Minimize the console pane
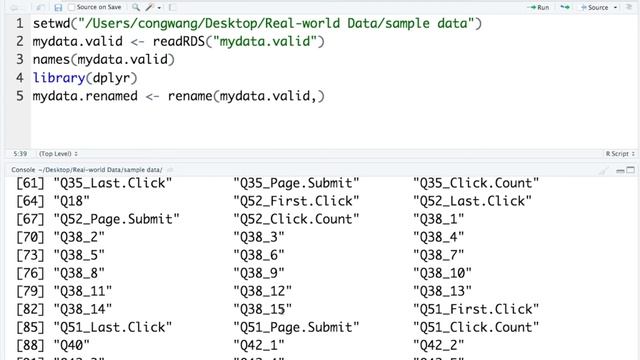 point(620,170)
